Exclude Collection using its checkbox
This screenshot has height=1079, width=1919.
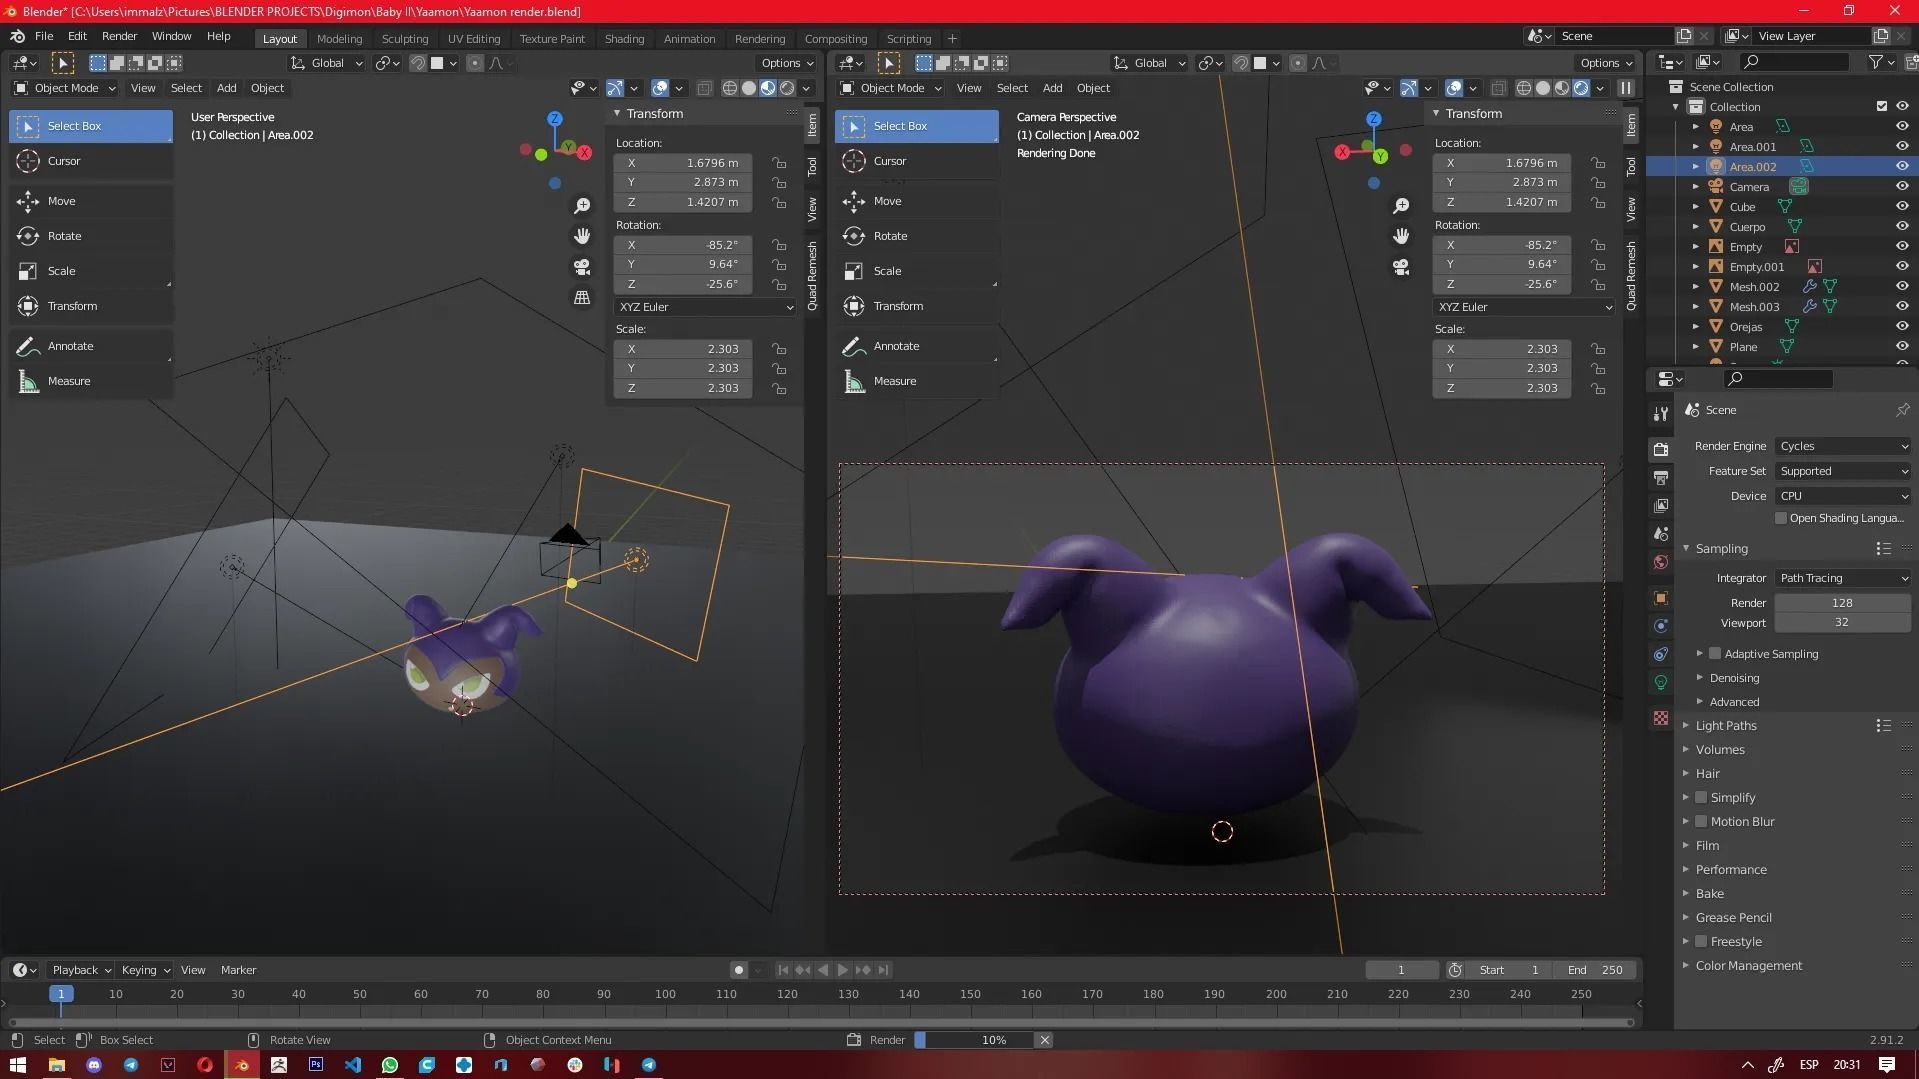1882,107
